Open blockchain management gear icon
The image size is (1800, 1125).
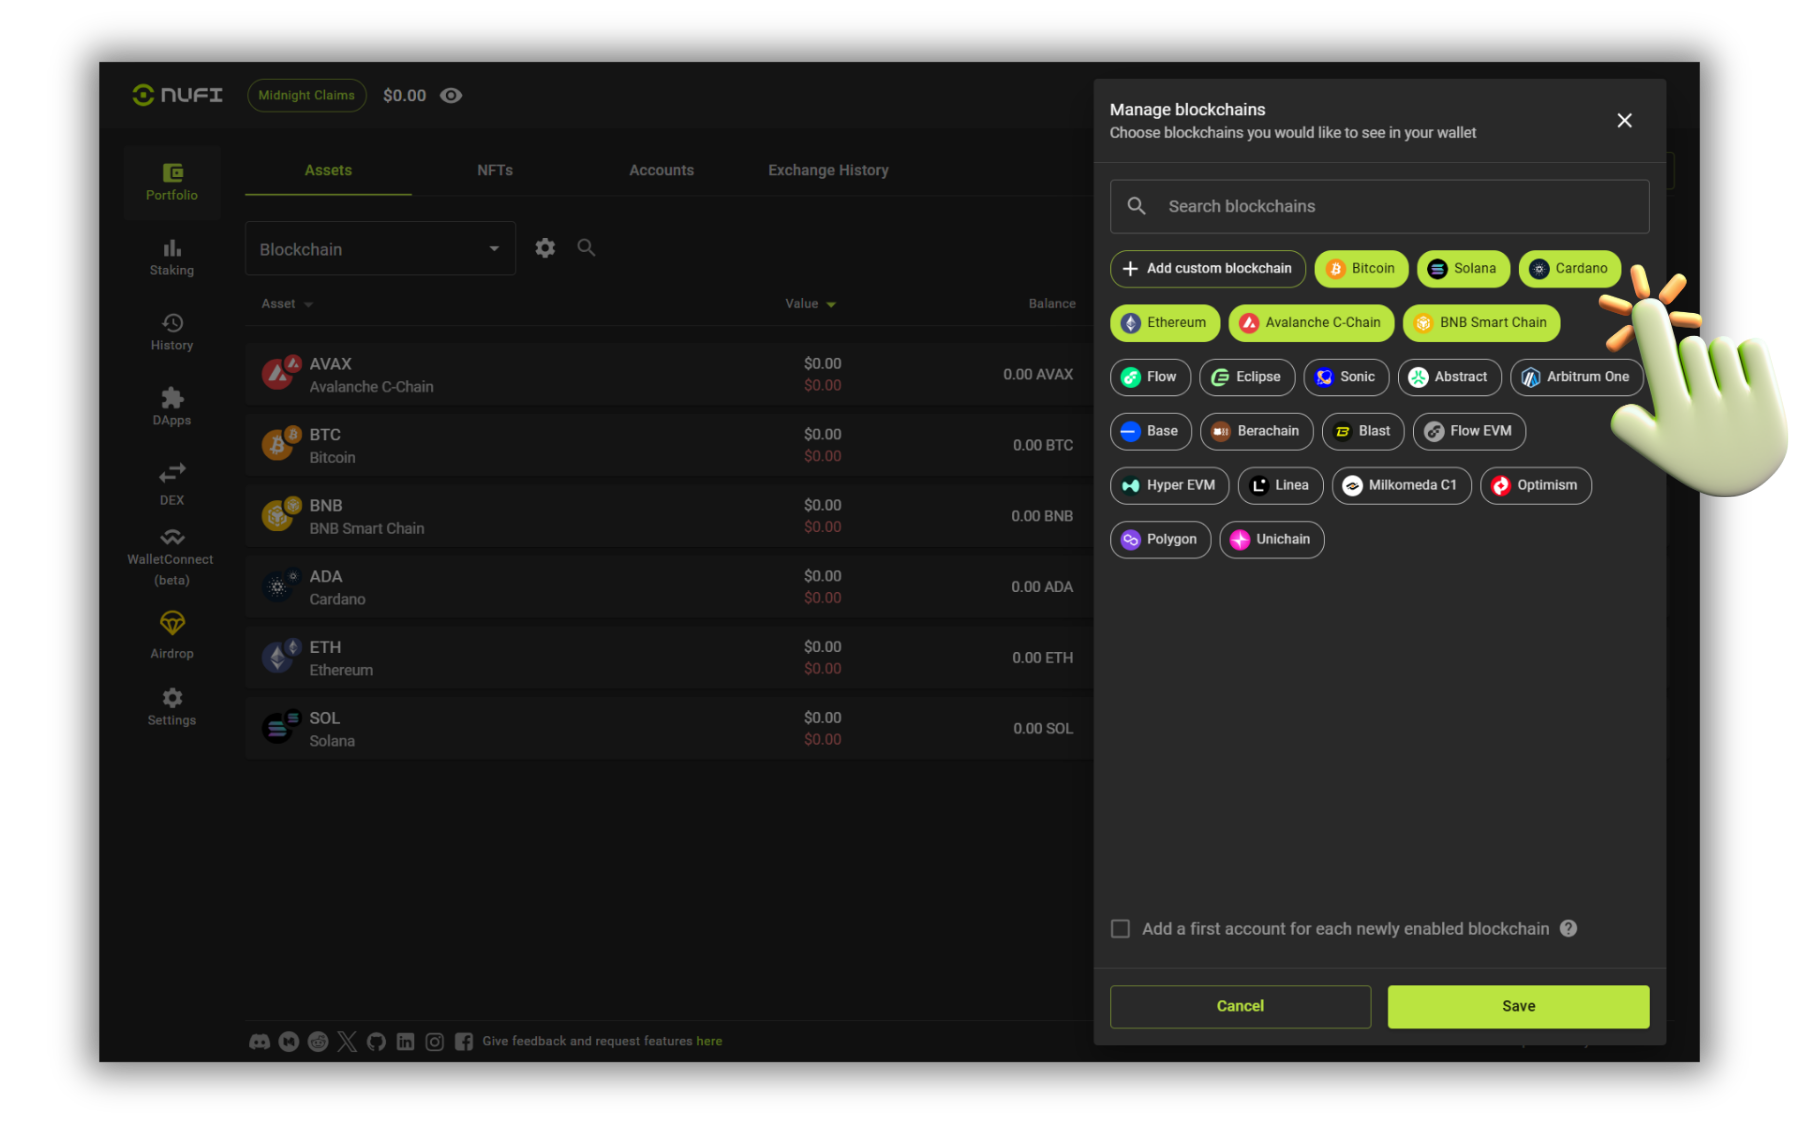(x=545, y=248)
